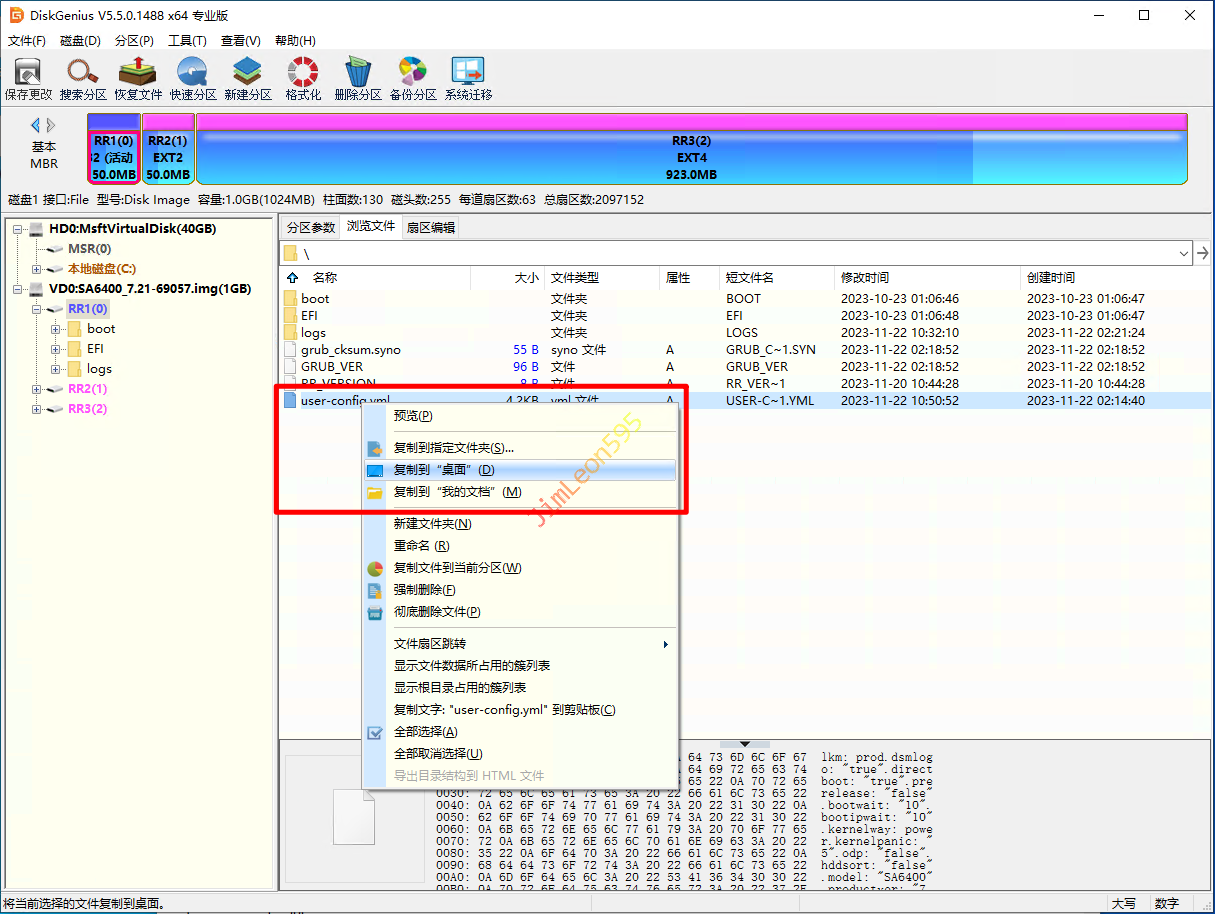This screenshot has height=914, width=1215.
Task: Click the 删除分区 delete partition icon
Action: click(x=357, y=78)
